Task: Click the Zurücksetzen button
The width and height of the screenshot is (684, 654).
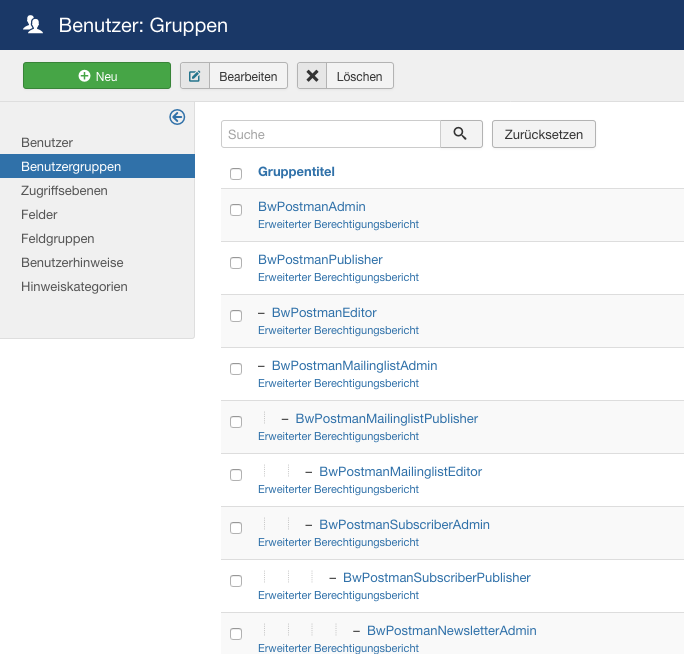Action: pos(543,134)
